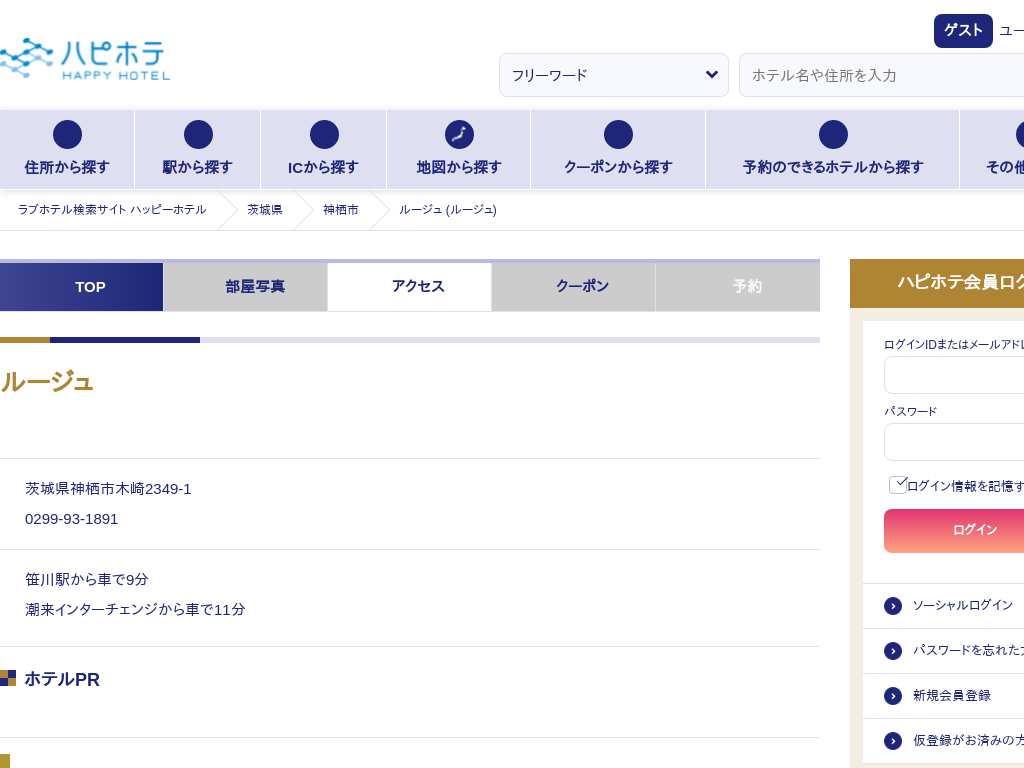Click the arrow icon beside ソーシャルログイン
This screenshot has width=1024, height=768.
(893, 606)
